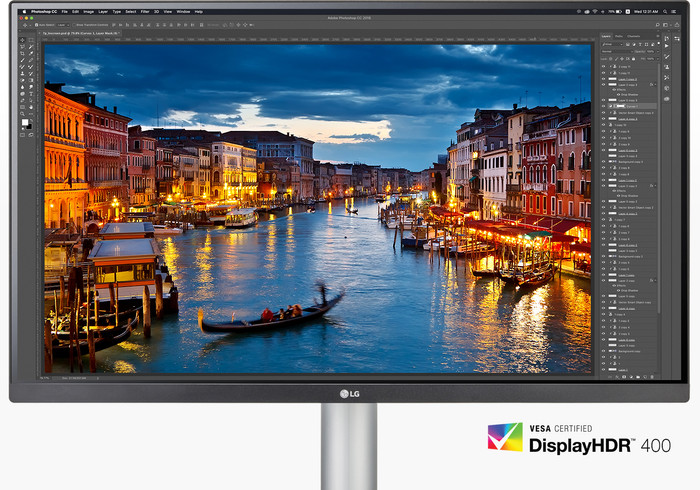
Task: Open the Filter menu
Action: (x=145, y=12)
